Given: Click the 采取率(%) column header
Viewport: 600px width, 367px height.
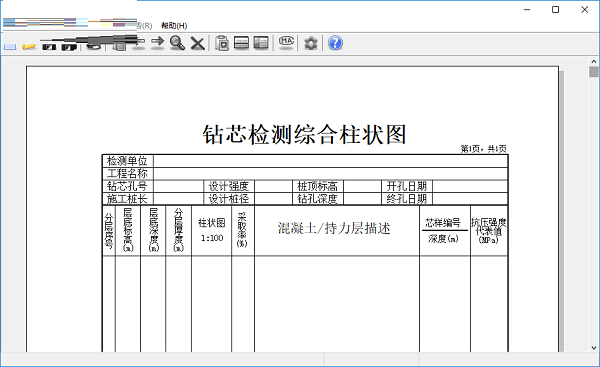Looking at the screenshot, I should point(243,230).
